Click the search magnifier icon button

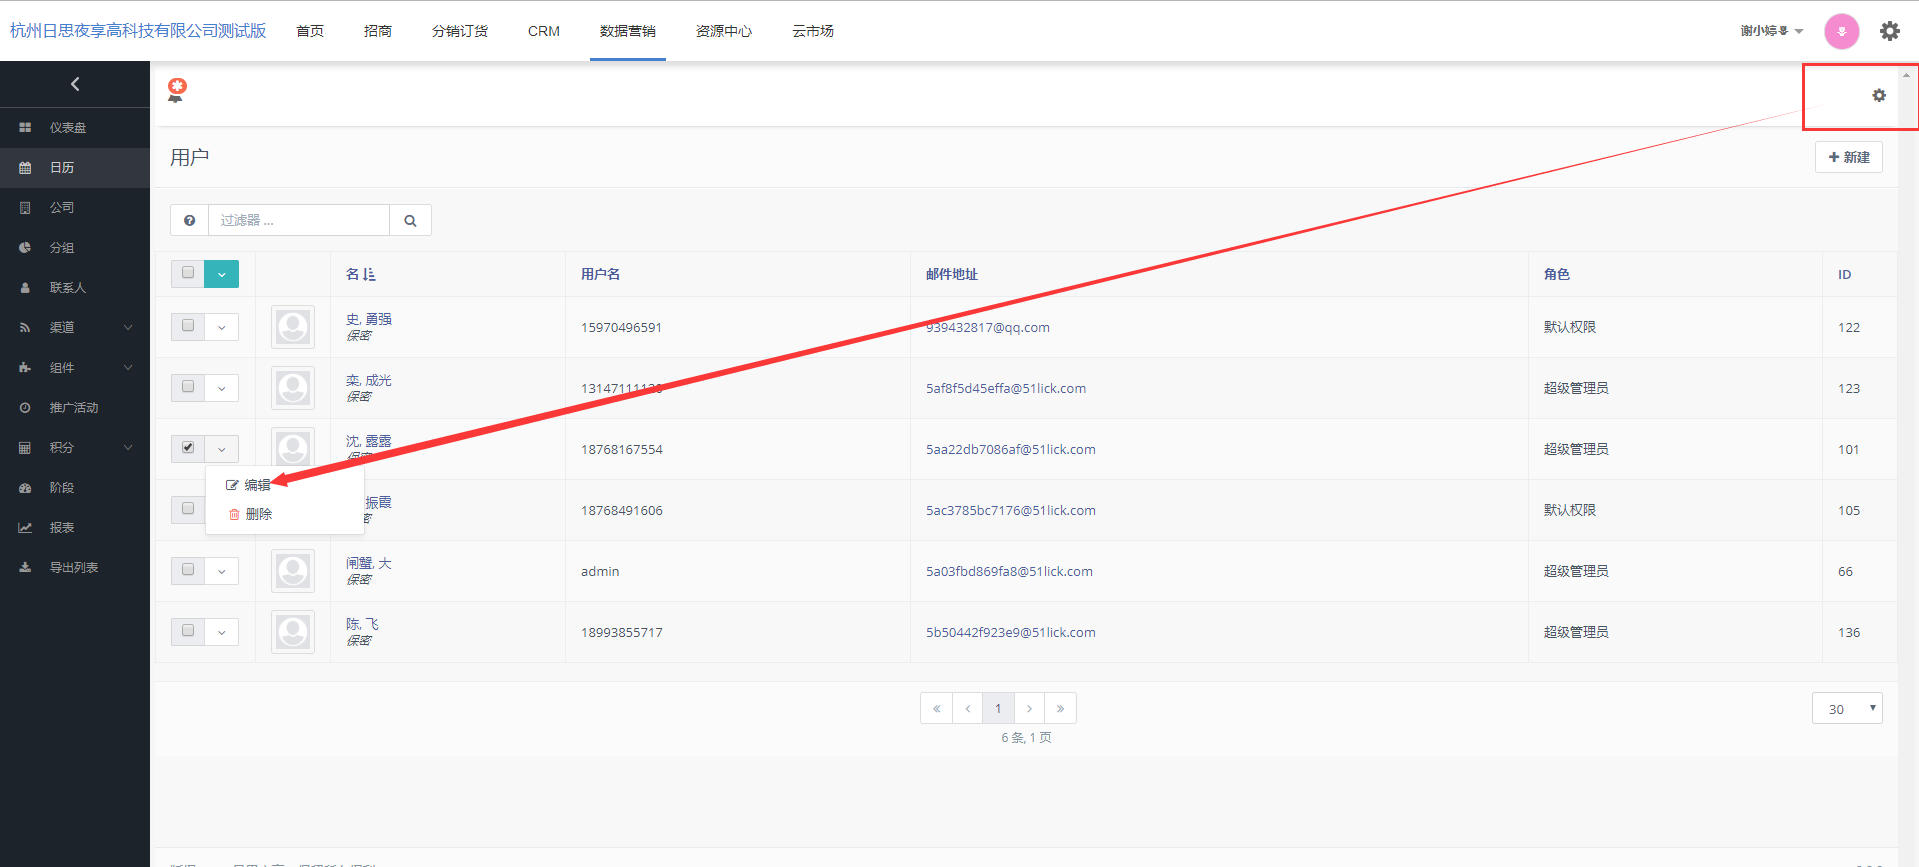pyautogui.click(x=410, y=221)
